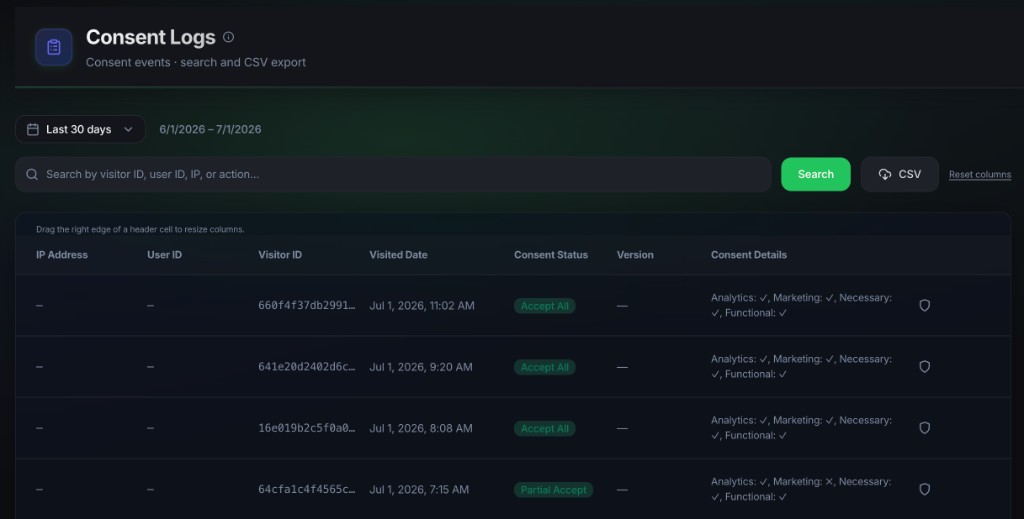The image size is (1024, 519).
Task: Focus the visitor ID search input
Action: 393,174
